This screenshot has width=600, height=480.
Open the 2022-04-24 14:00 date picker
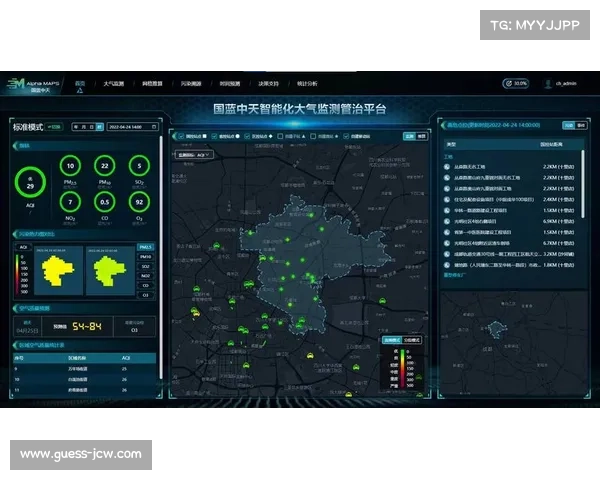(x=132, y=127)
